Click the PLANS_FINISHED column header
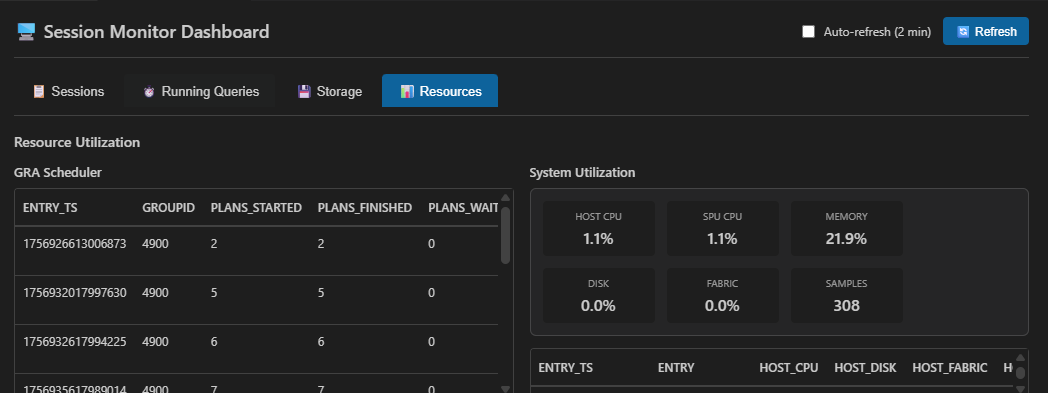Image resolution: width=1048 pixels, height=393 pixels. pyautogui.click(x=365, y=208)
